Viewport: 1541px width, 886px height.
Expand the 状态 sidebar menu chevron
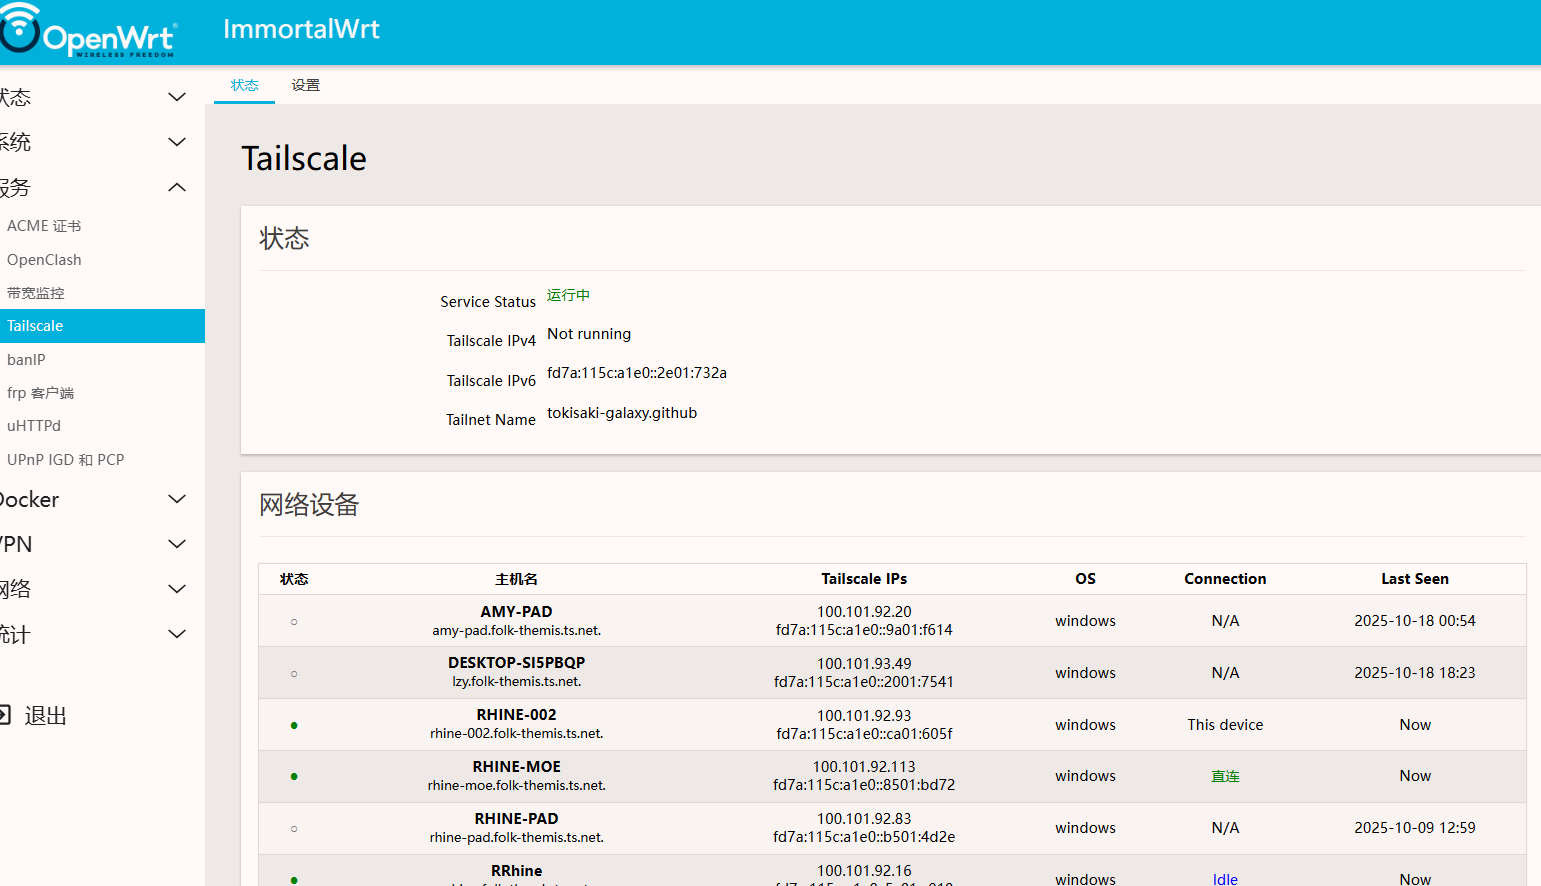click(177, 97)
